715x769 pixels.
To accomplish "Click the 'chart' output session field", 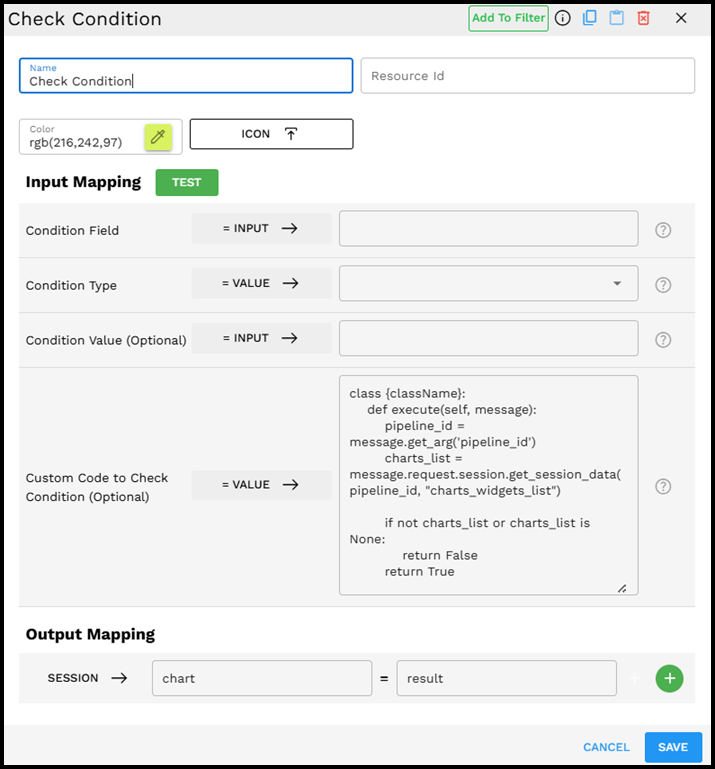I will 262,678.
